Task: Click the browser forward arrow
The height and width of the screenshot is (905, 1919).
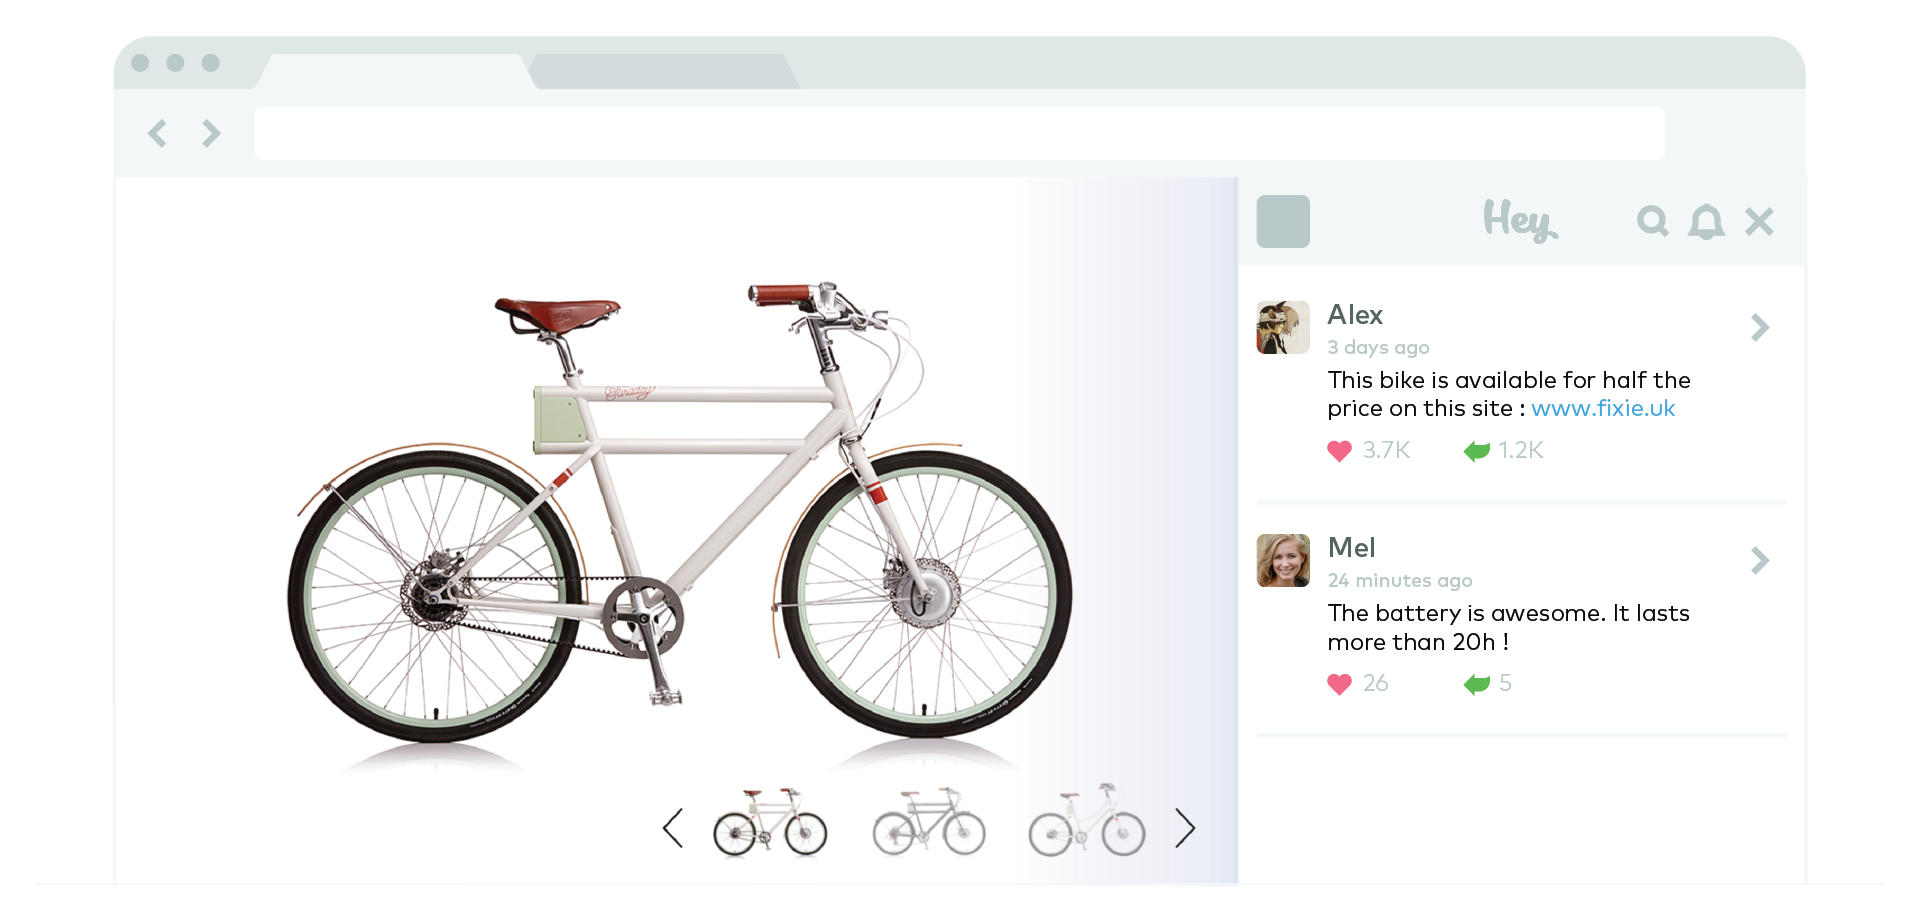Action: point(211,133)
